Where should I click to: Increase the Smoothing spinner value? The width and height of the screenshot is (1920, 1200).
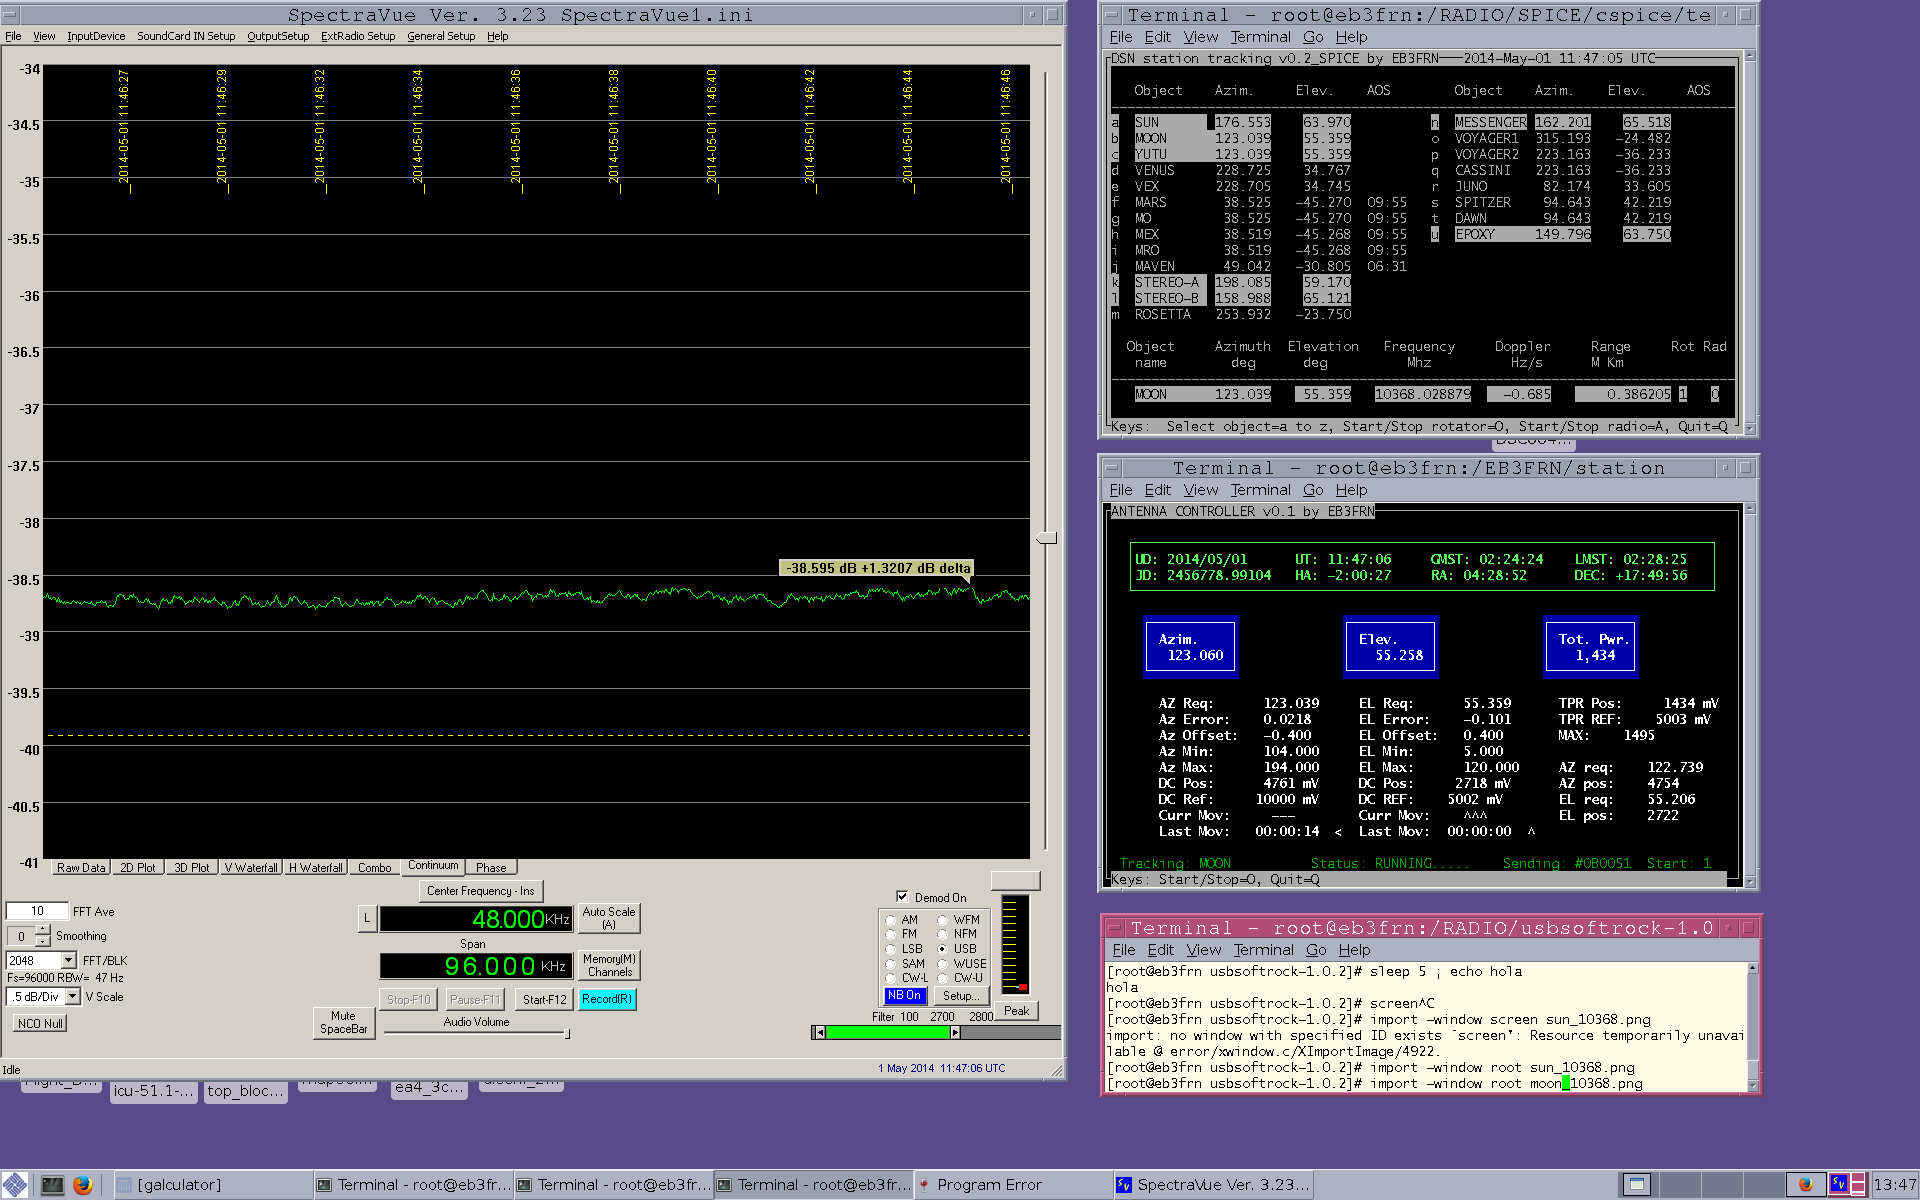(x=42, y=930)
